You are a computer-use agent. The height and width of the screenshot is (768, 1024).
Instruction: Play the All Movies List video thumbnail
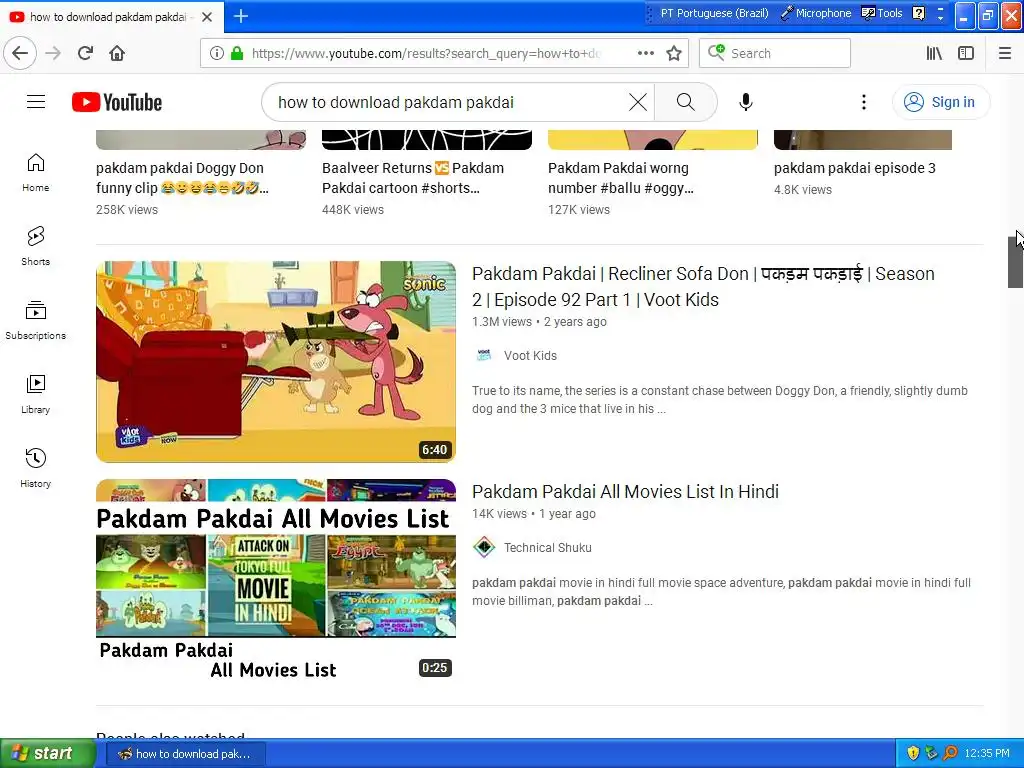[276, 580]
